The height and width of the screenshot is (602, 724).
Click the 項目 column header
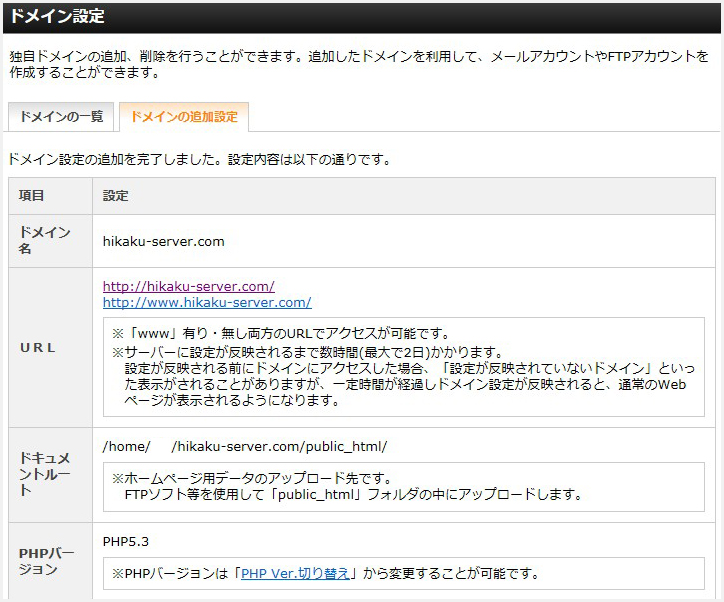32,196
